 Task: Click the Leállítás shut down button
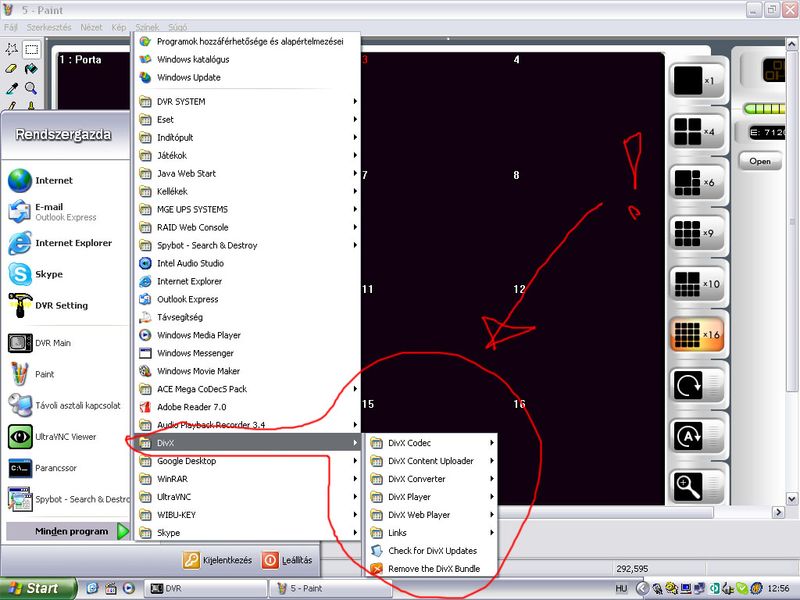coord(287,560)
